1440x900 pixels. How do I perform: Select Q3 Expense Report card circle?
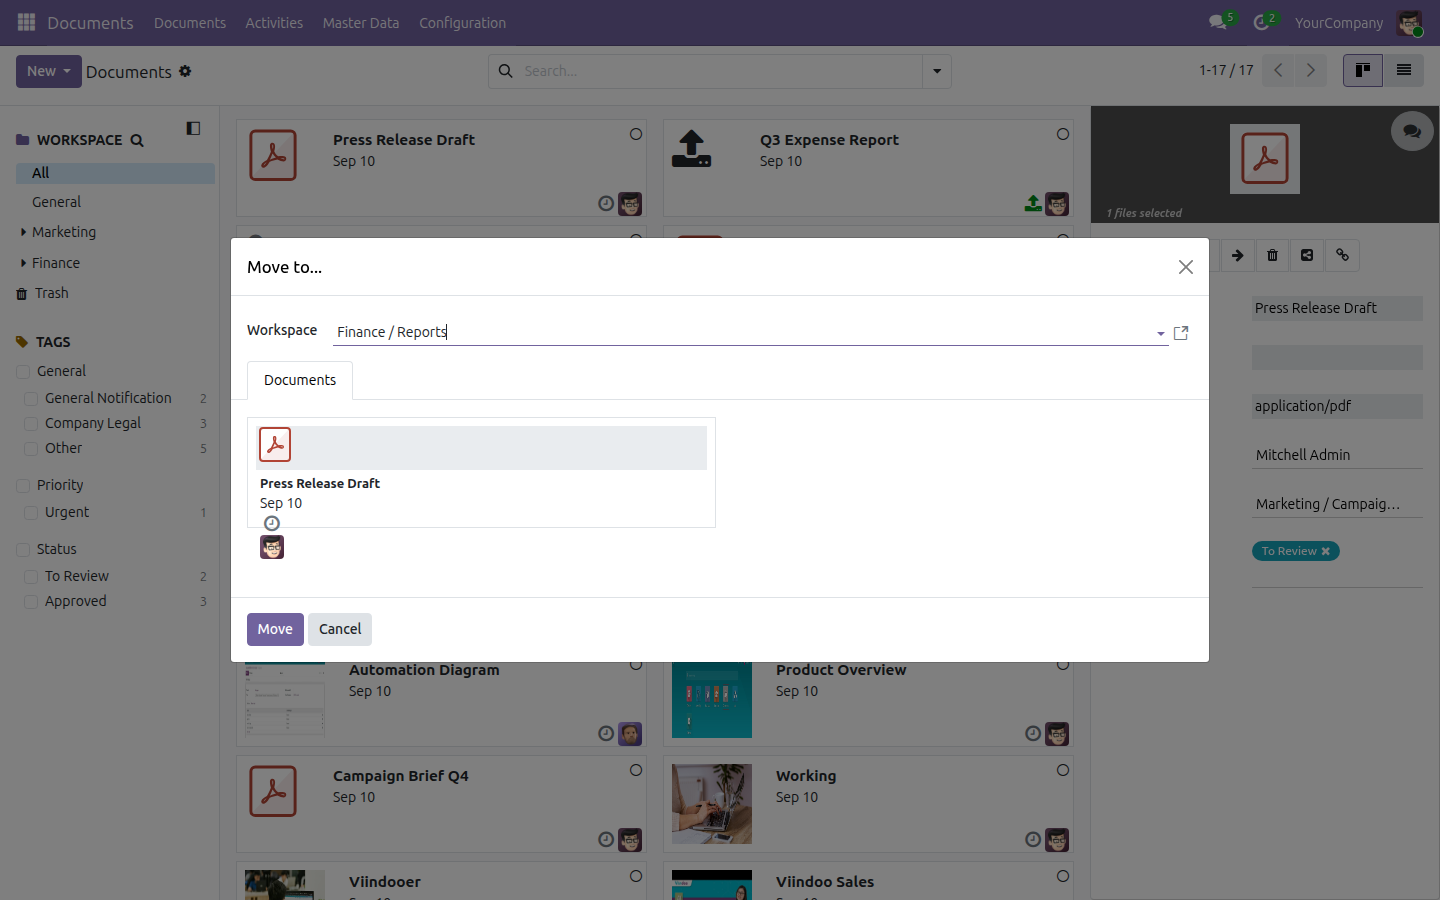coord(1063,134)
